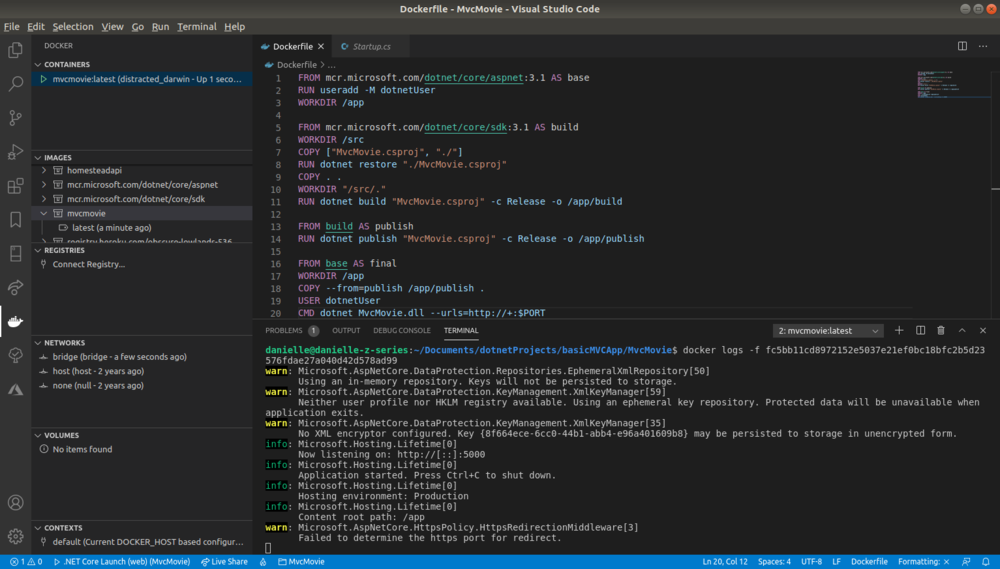The height and width of the screenshot is (569, 1000).
Task: Click LF end-of-line setting
Action: click(x=836, y=562)
